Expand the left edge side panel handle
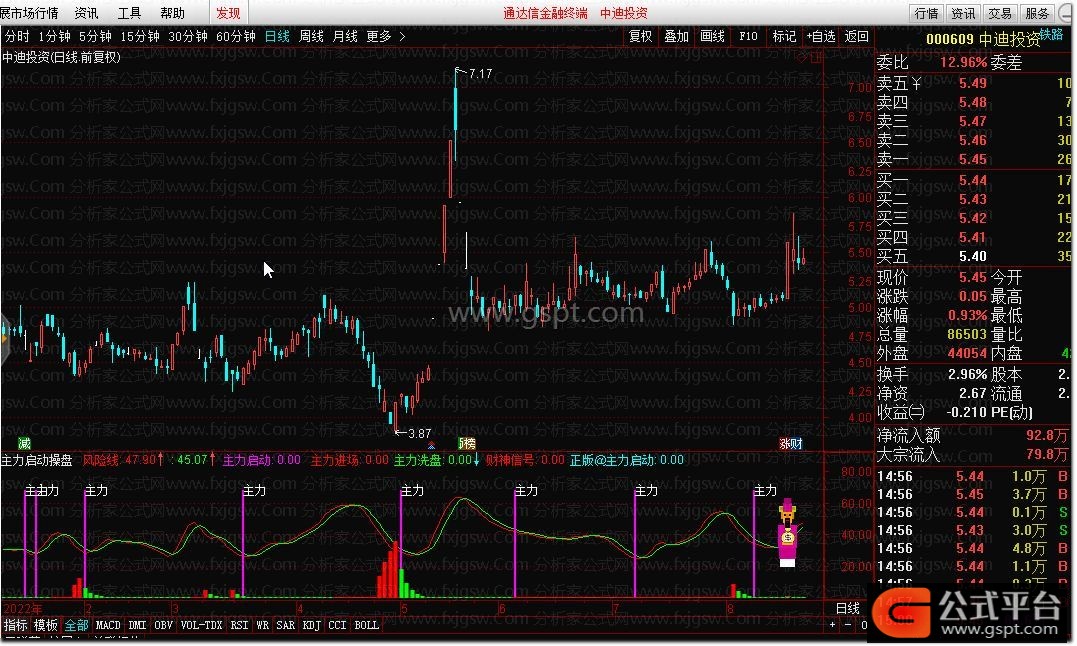The image size is (1077, 646). pyautogui.click(x=4, y=338)
